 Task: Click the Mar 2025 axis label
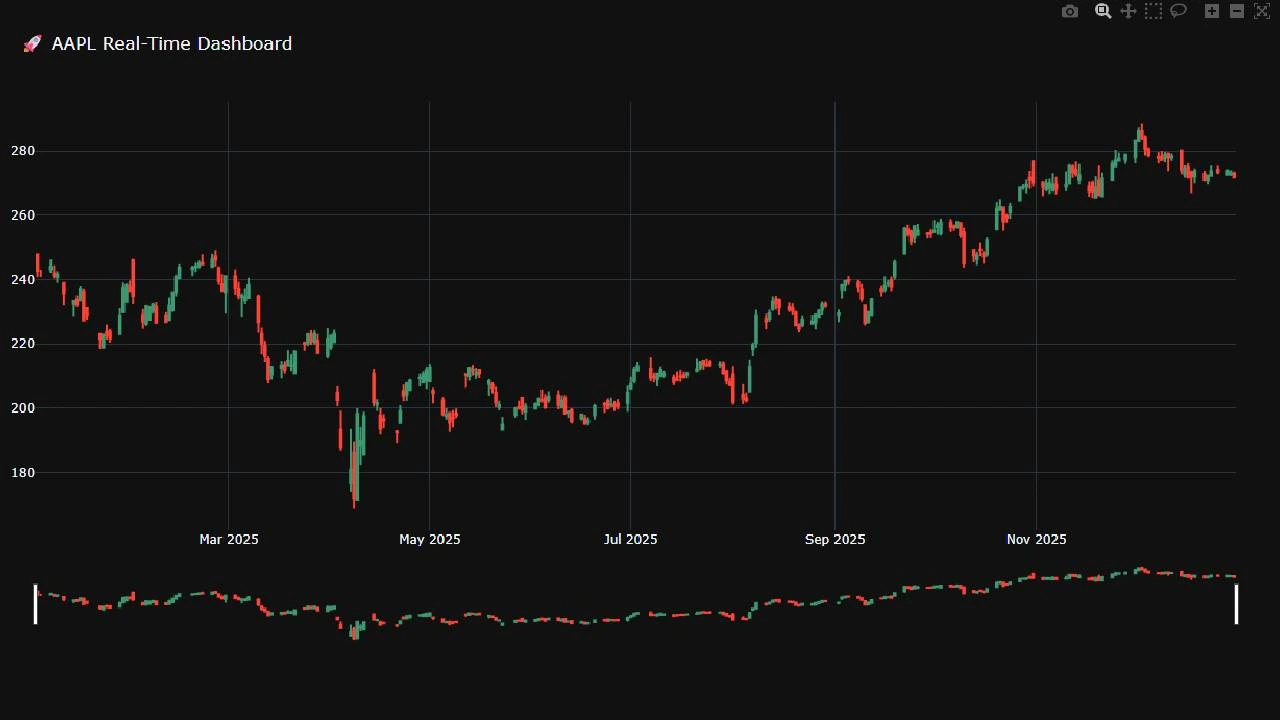tap(229, 539)
